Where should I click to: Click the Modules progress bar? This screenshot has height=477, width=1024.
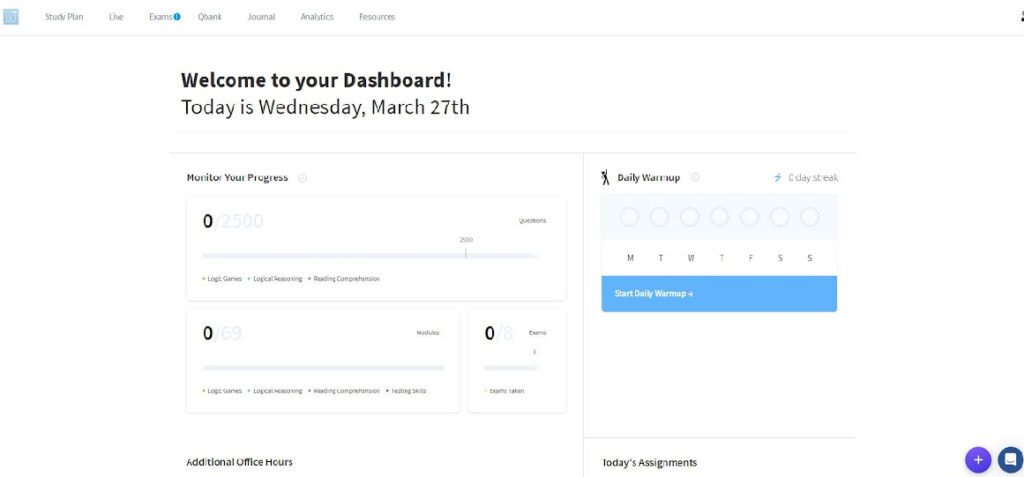pos(323,368)
